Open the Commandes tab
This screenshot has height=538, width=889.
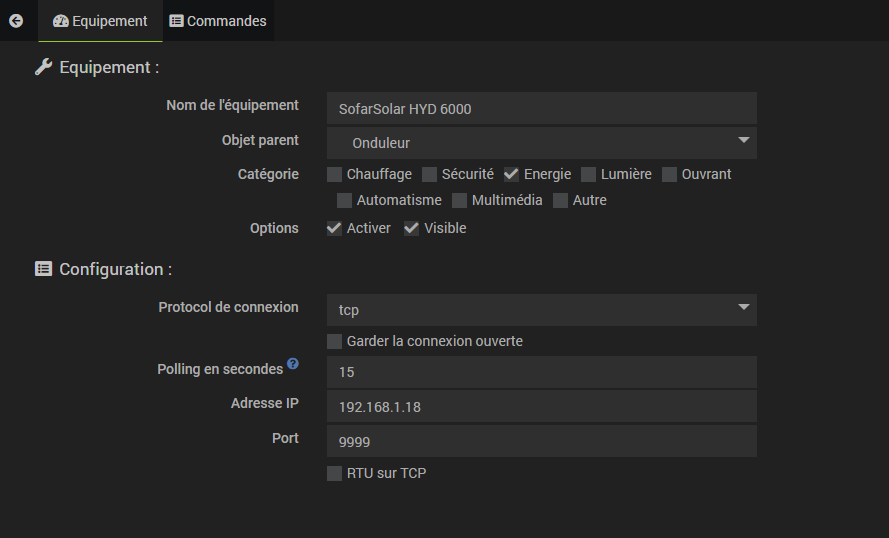coord(218,21)
